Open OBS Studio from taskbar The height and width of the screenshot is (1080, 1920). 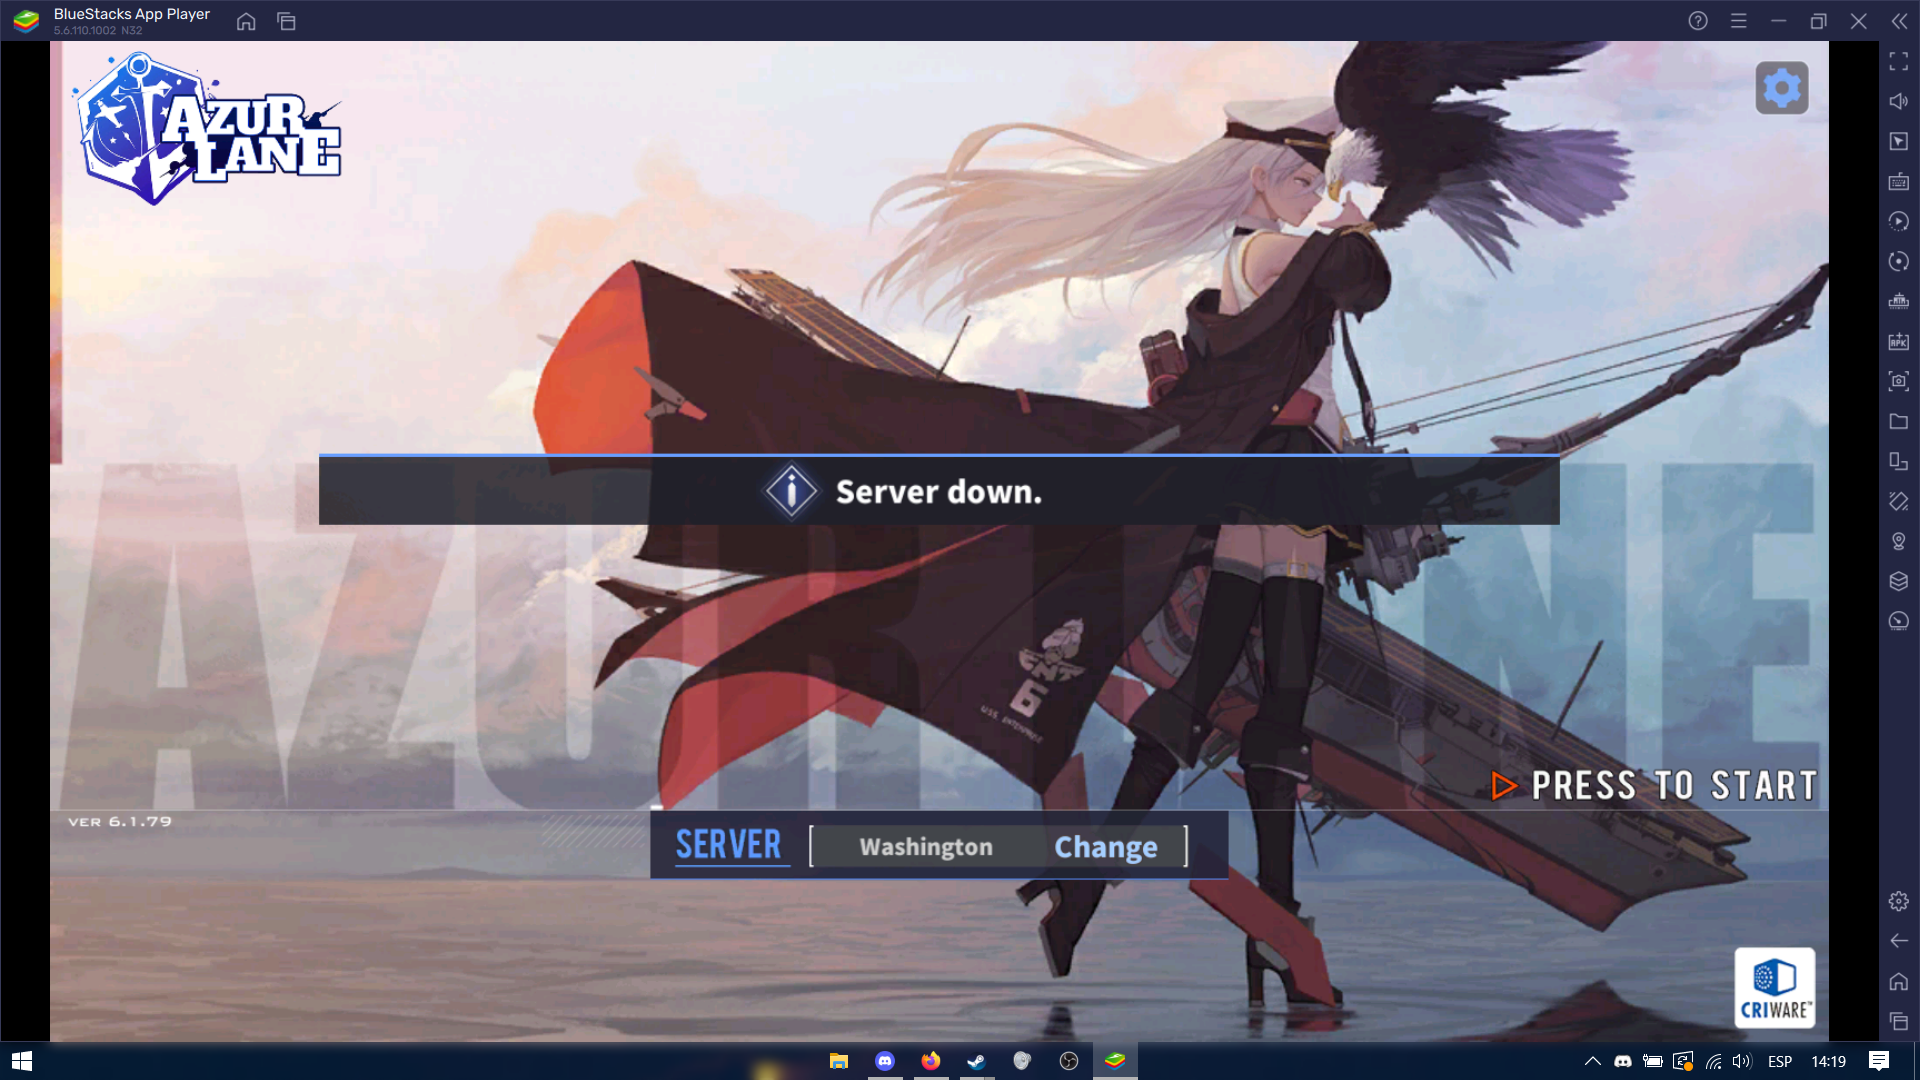1069,1061
